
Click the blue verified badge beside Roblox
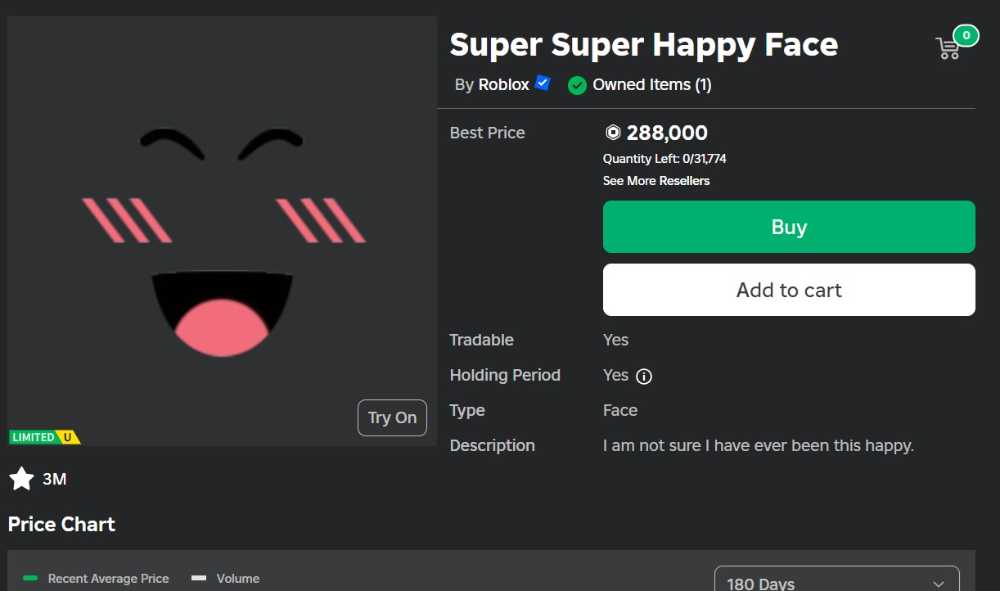click(x=543, y=83)
